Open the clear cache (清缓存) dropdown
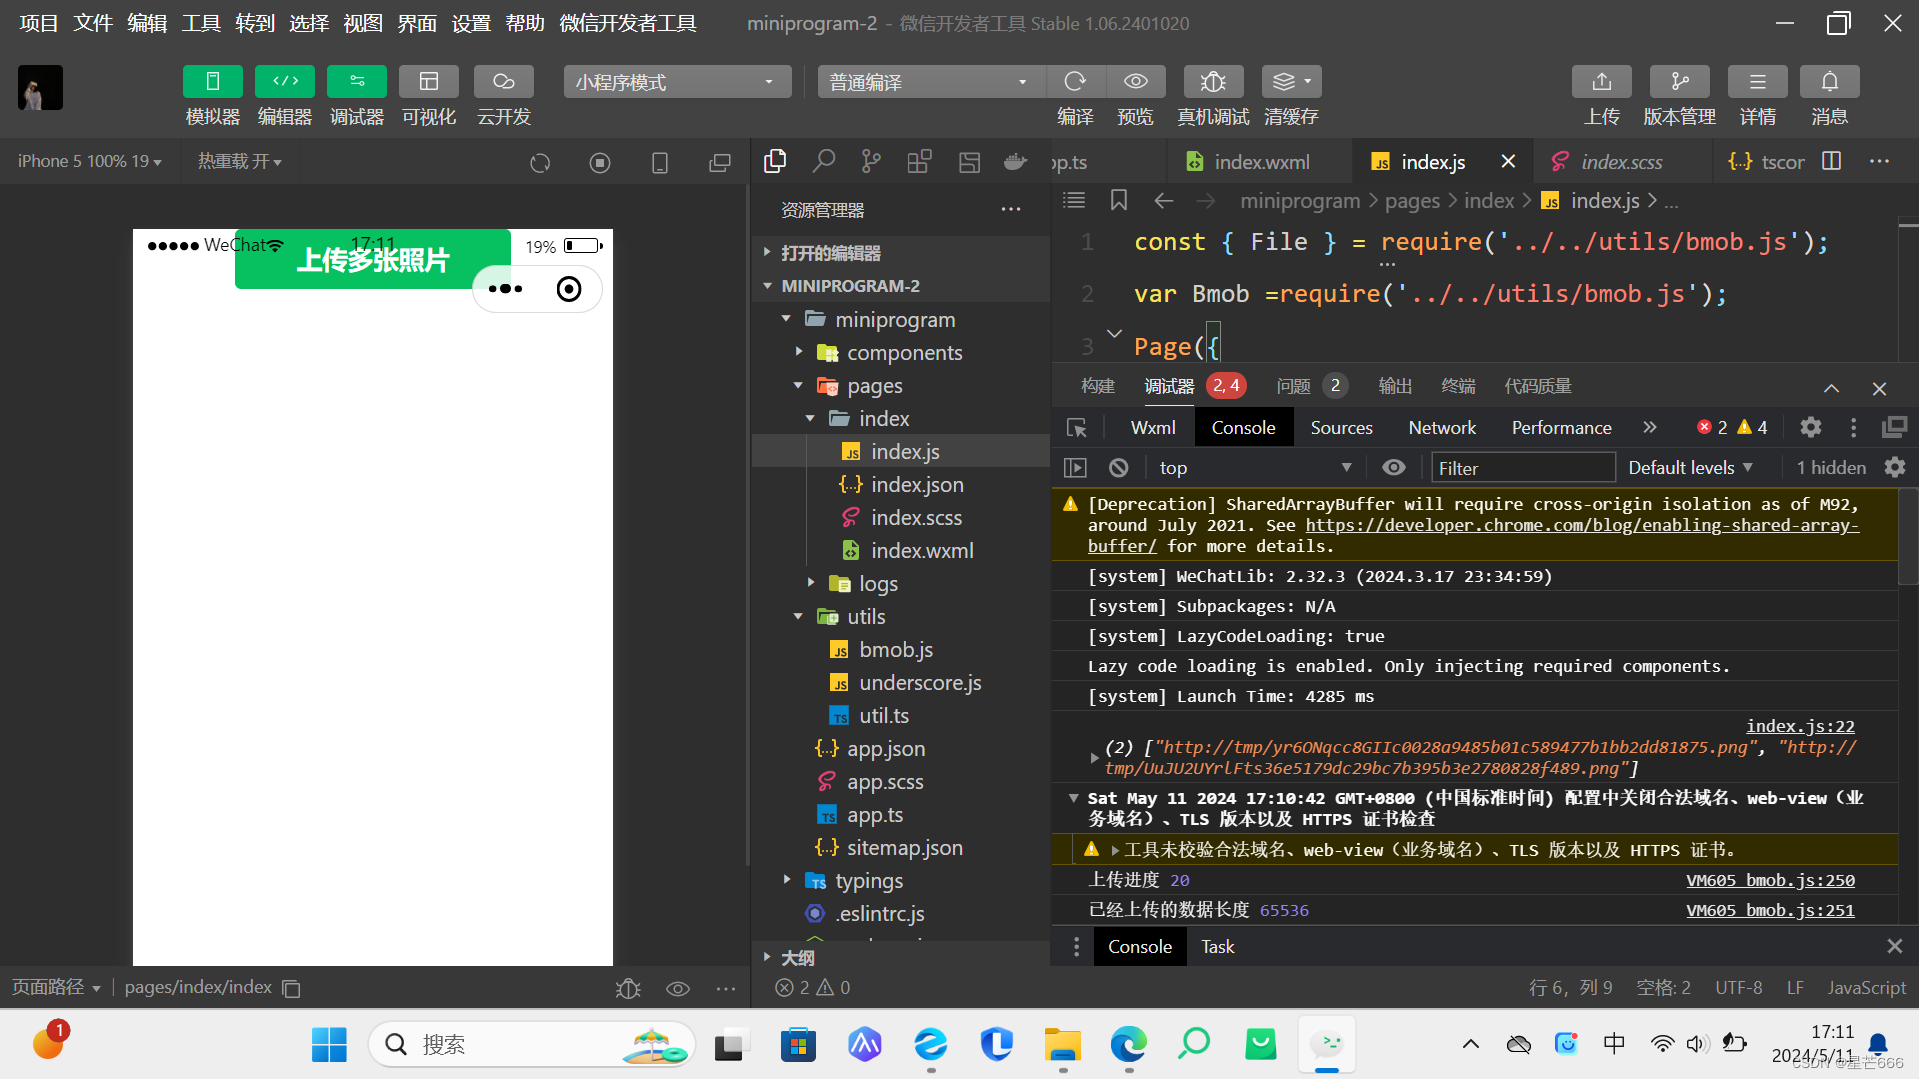The height and width of the screenshot is (1079, 1919). [1291, 82]
